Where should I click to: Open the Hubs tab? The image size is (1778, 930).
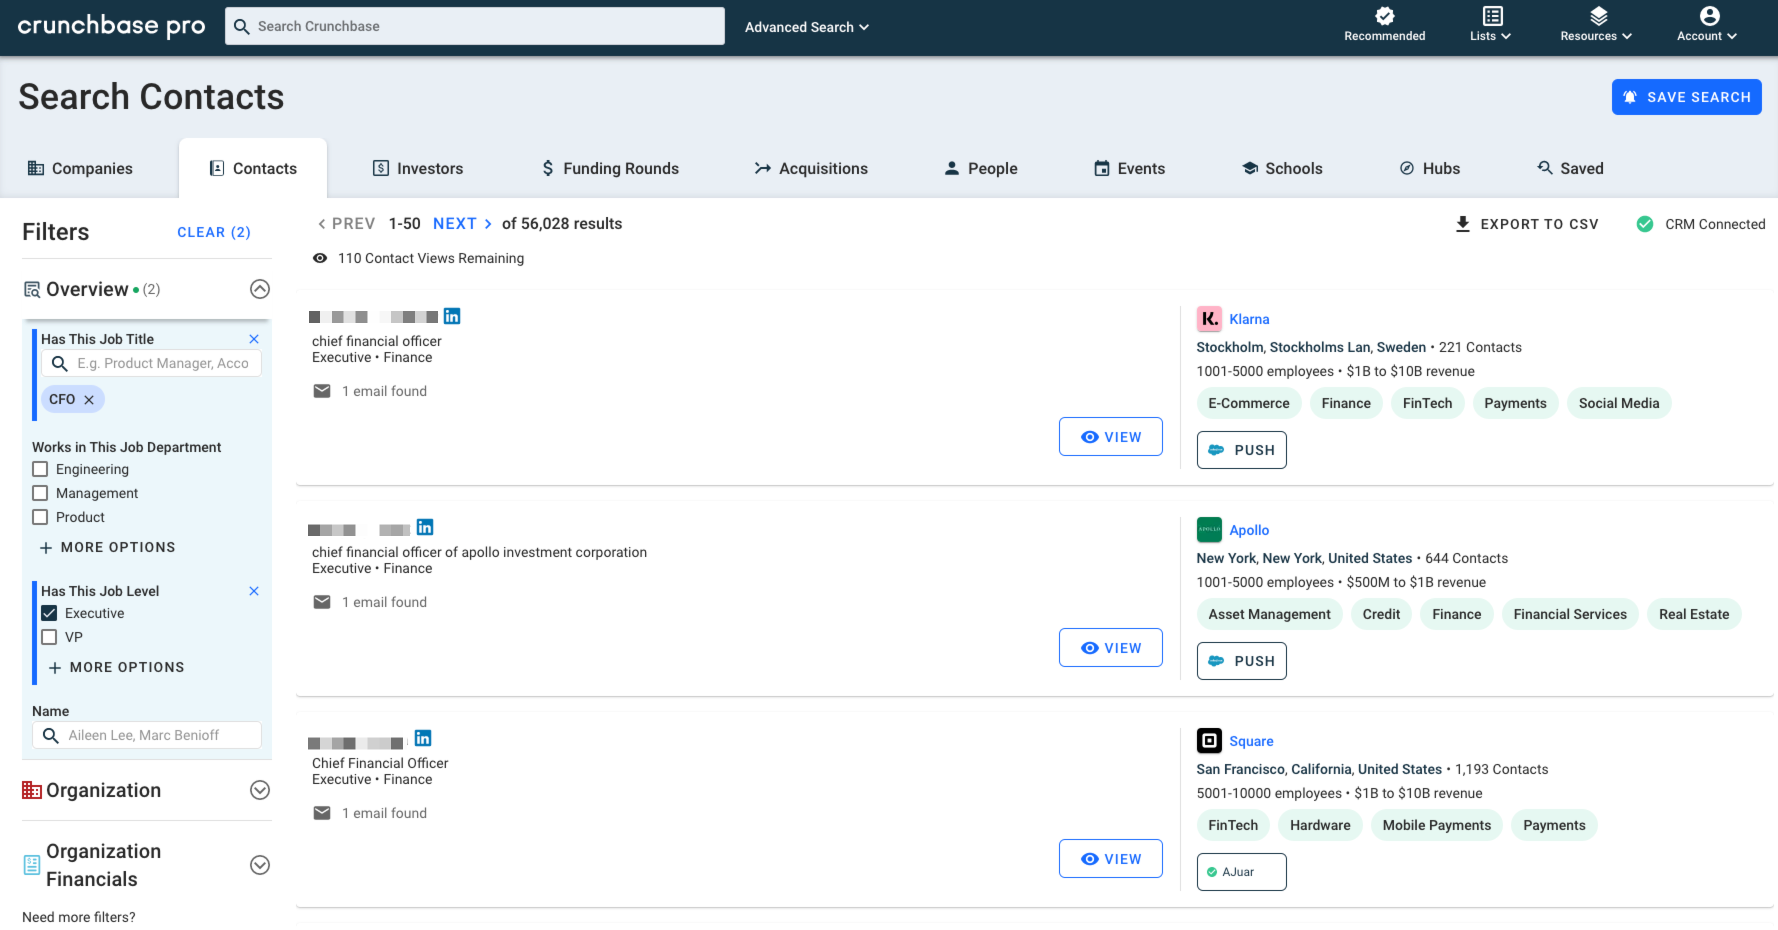pos(1430,168)
